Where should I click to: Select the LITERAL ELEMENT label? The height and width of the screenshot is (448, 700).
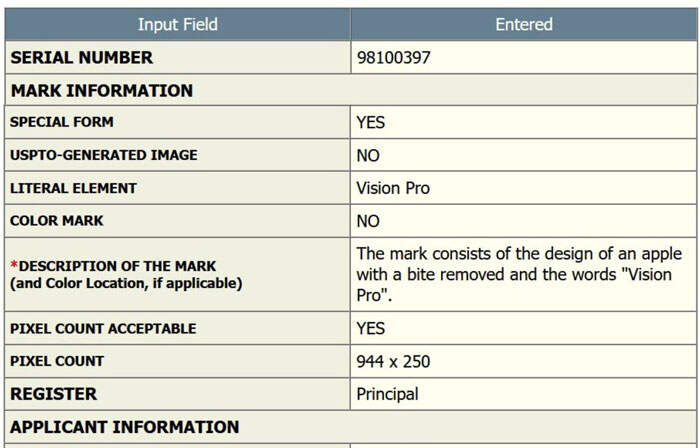coord(73,188)
